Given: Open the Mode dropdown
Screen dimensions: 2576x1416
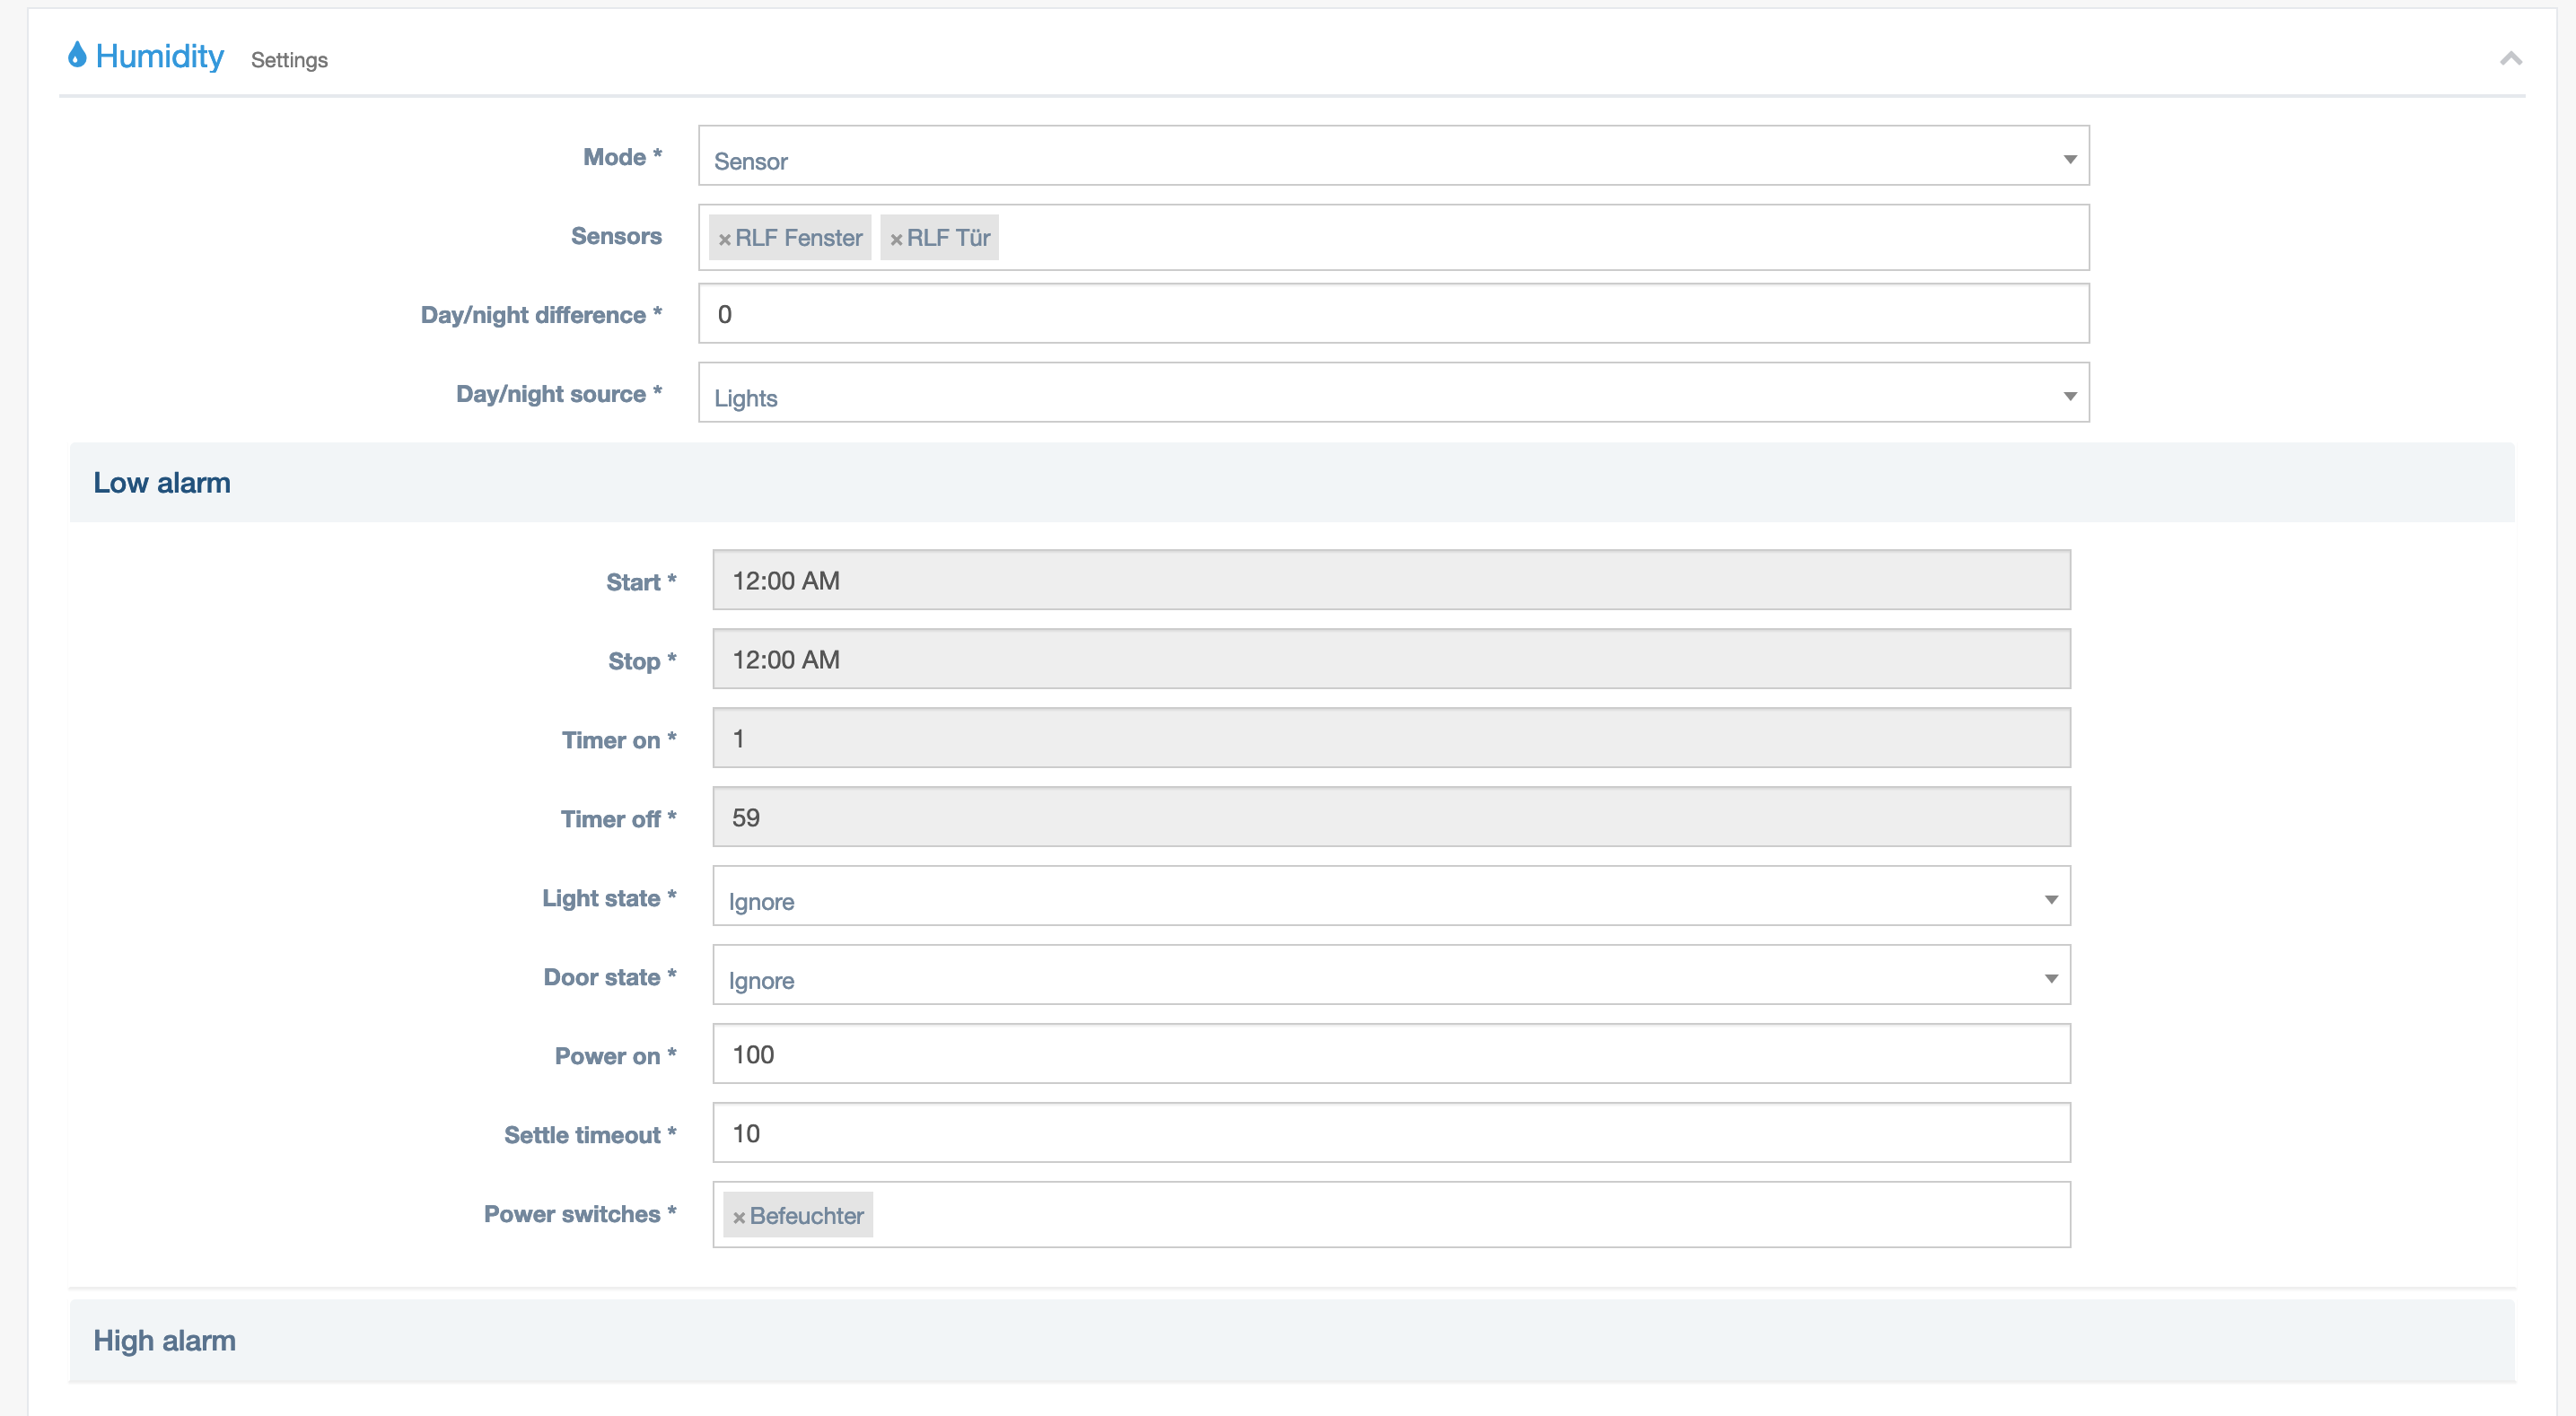Looking at the screenshot, I should point(1393,157).
